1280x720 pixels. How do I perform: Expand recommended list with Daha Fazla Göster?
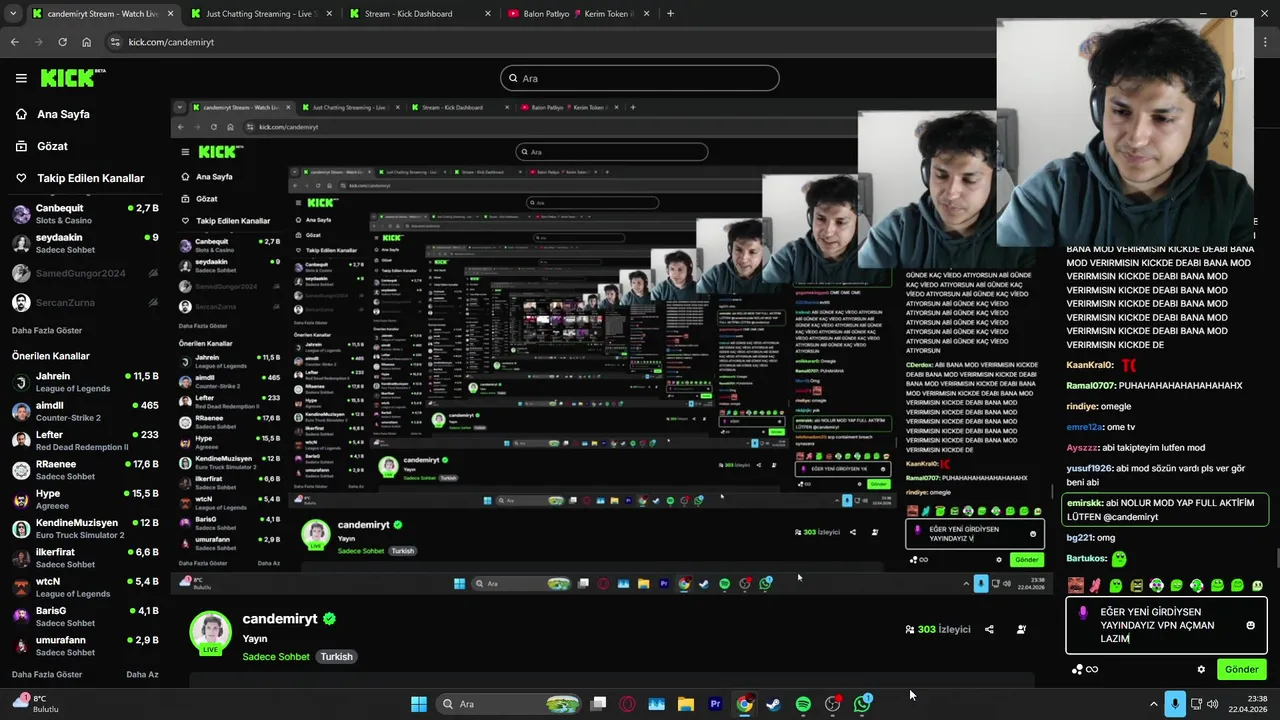pos(47,675)
